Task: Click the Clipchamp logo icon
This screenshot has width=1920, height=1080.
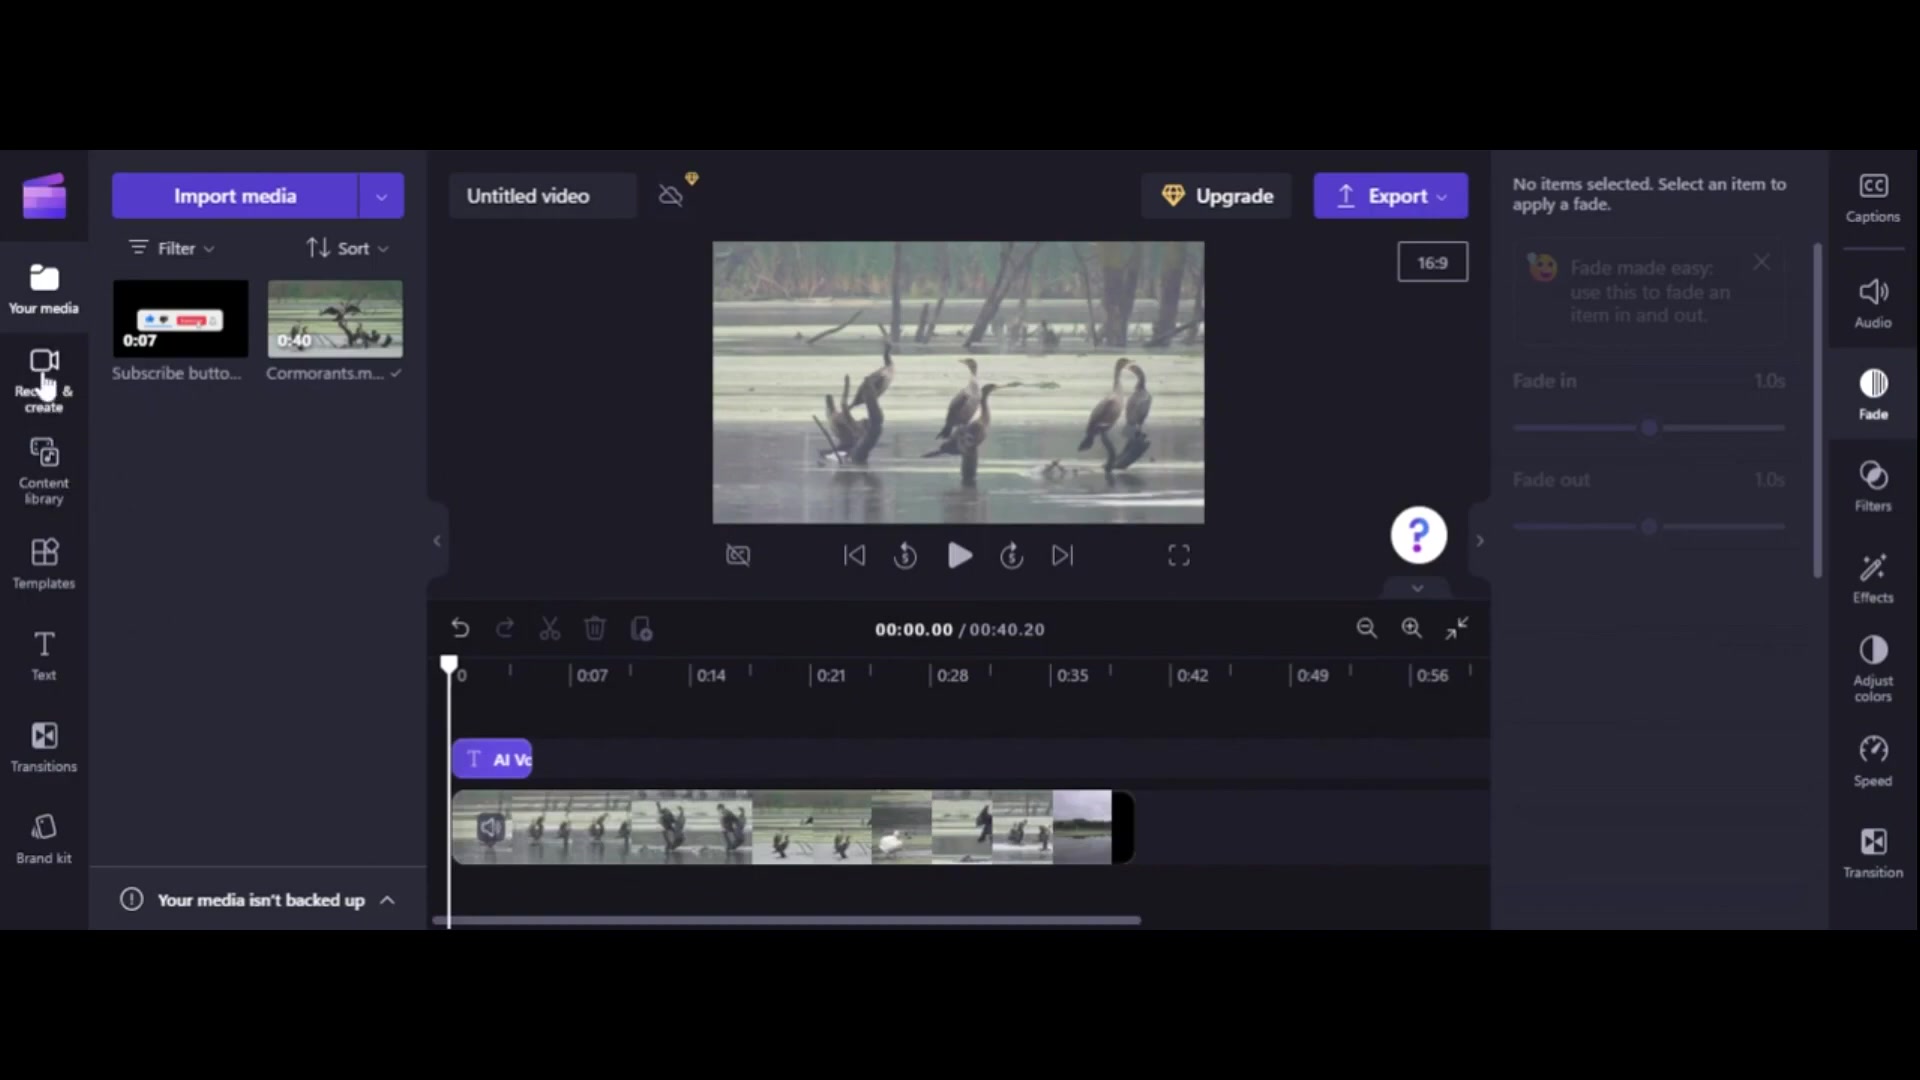Action: (x=44, y=195)
